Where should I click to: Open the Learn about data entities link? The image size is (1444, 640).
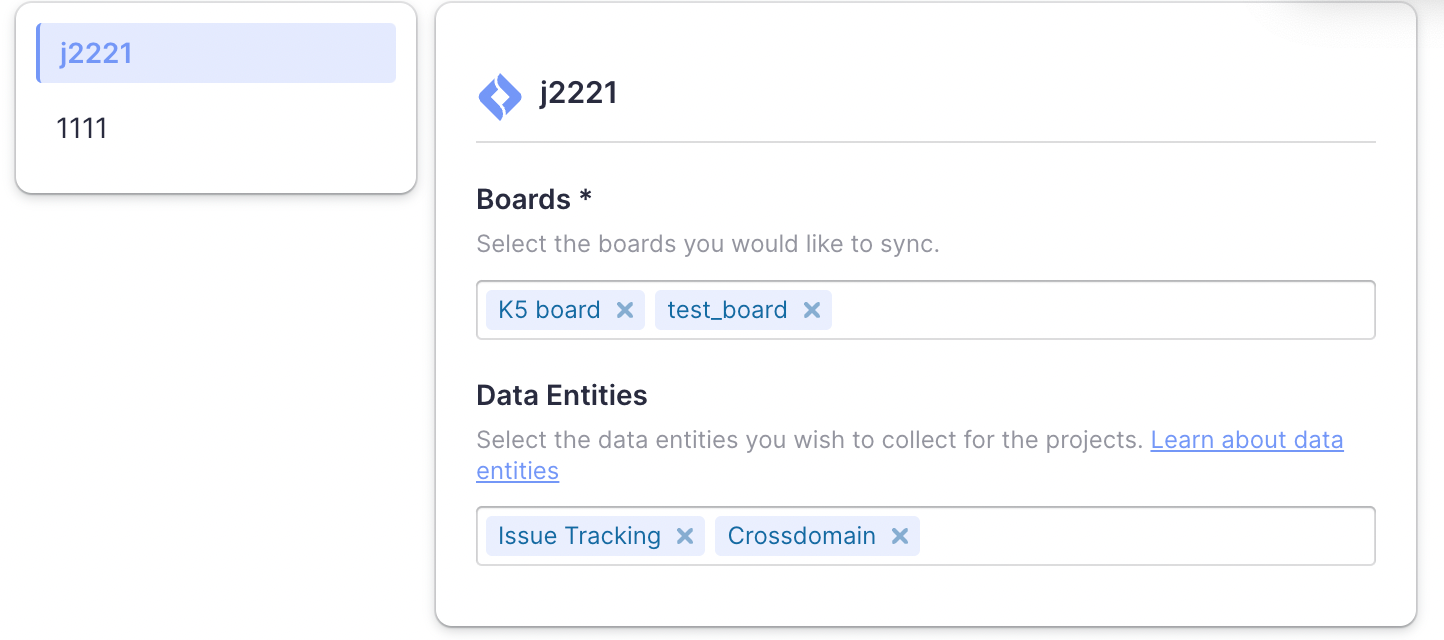tap(1247, 439)
